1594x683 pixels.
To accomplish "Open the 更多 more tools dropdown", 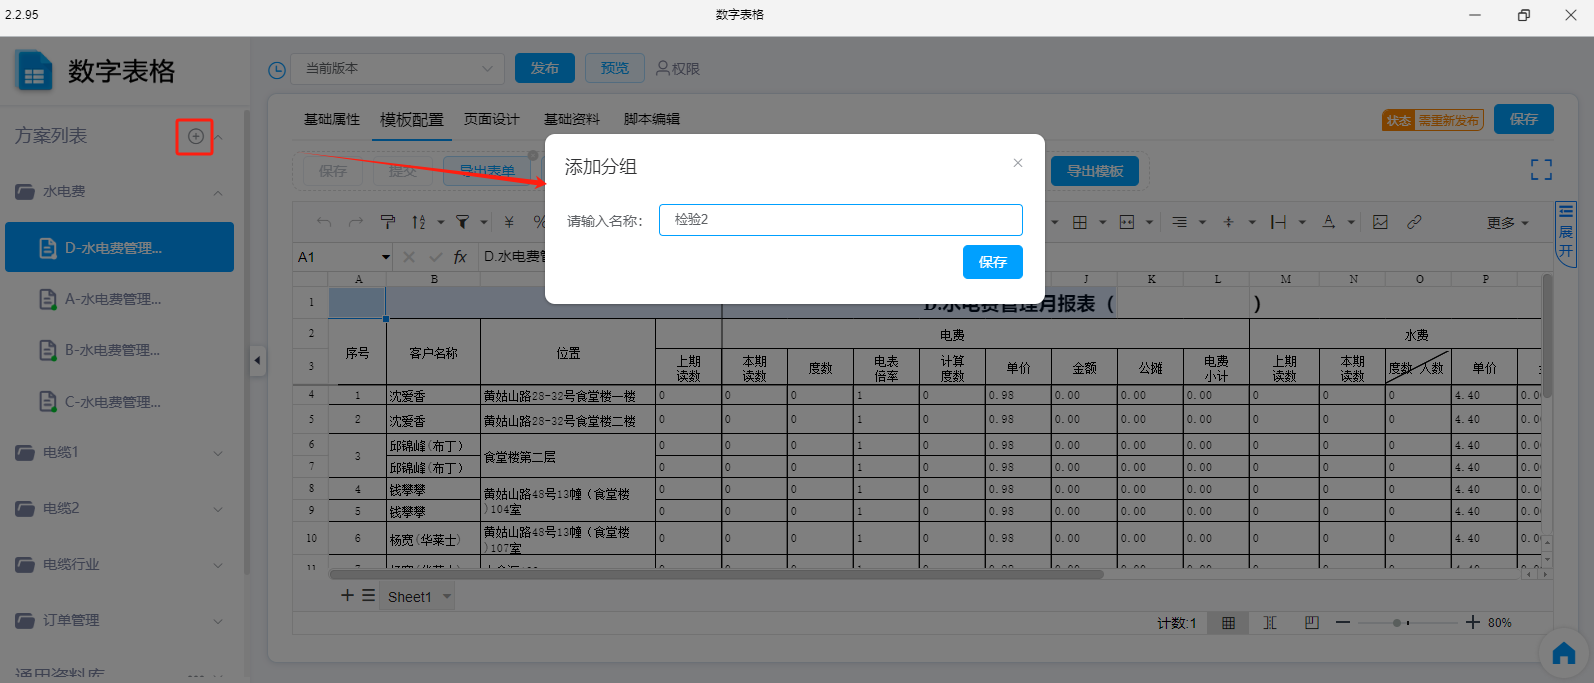I will (1508, 223).
